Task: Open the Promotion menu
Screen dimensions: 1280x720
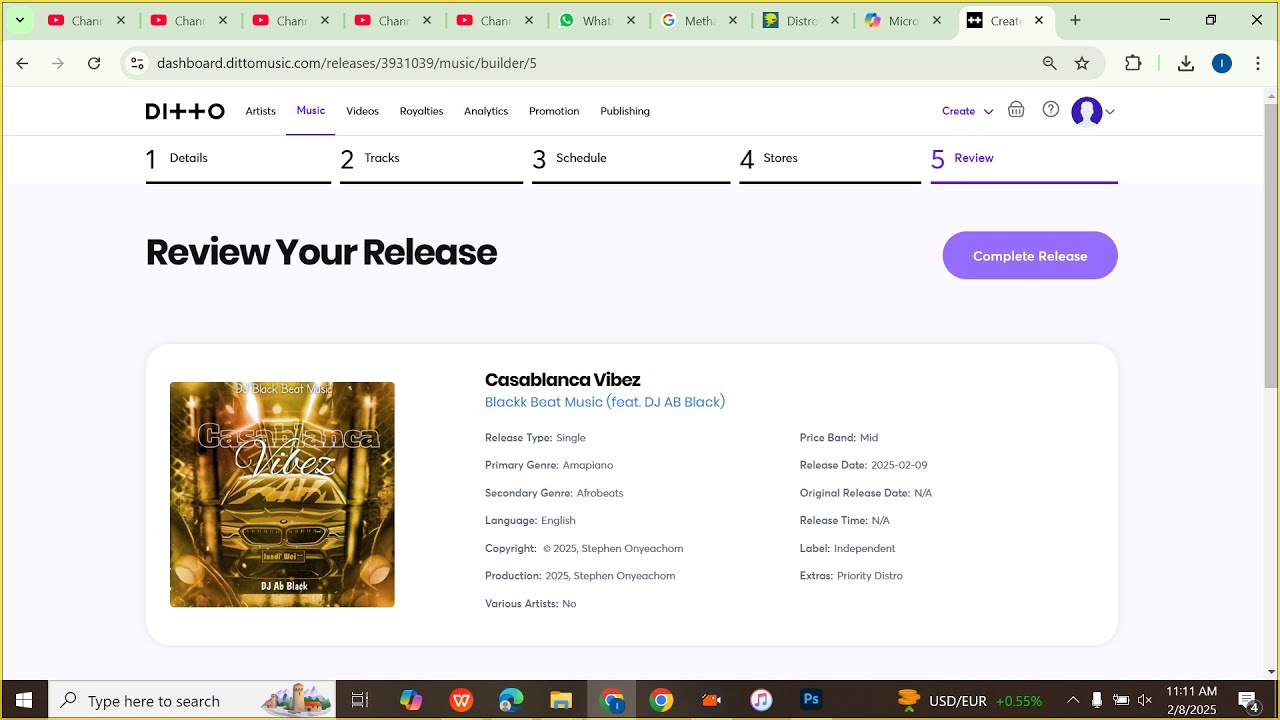Action: click(554, 111)
